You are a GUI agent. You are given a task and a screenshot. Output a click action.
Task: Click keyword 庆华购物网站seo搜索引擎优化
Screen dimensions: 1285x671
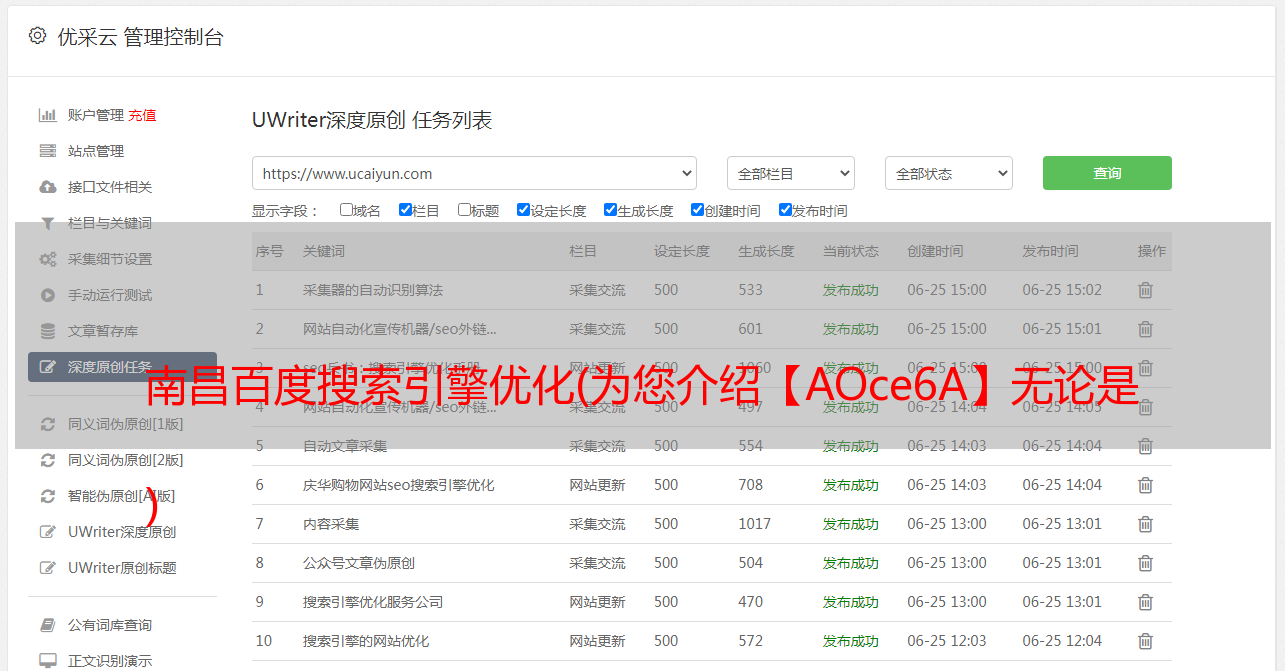pos(399,485)
